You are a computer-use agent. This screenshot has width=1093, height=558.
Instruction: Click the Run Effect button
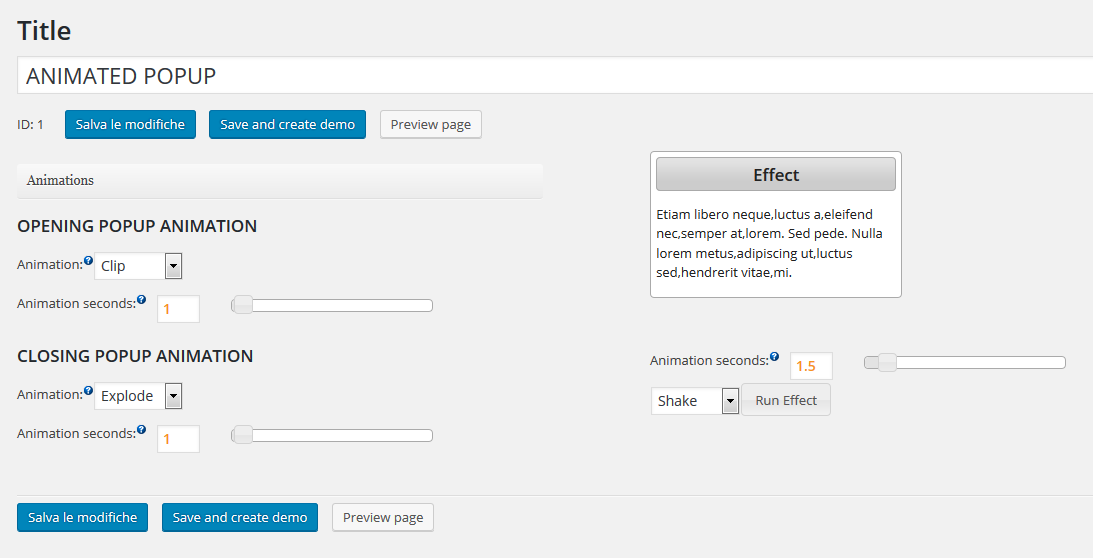[x=786, y=400]
